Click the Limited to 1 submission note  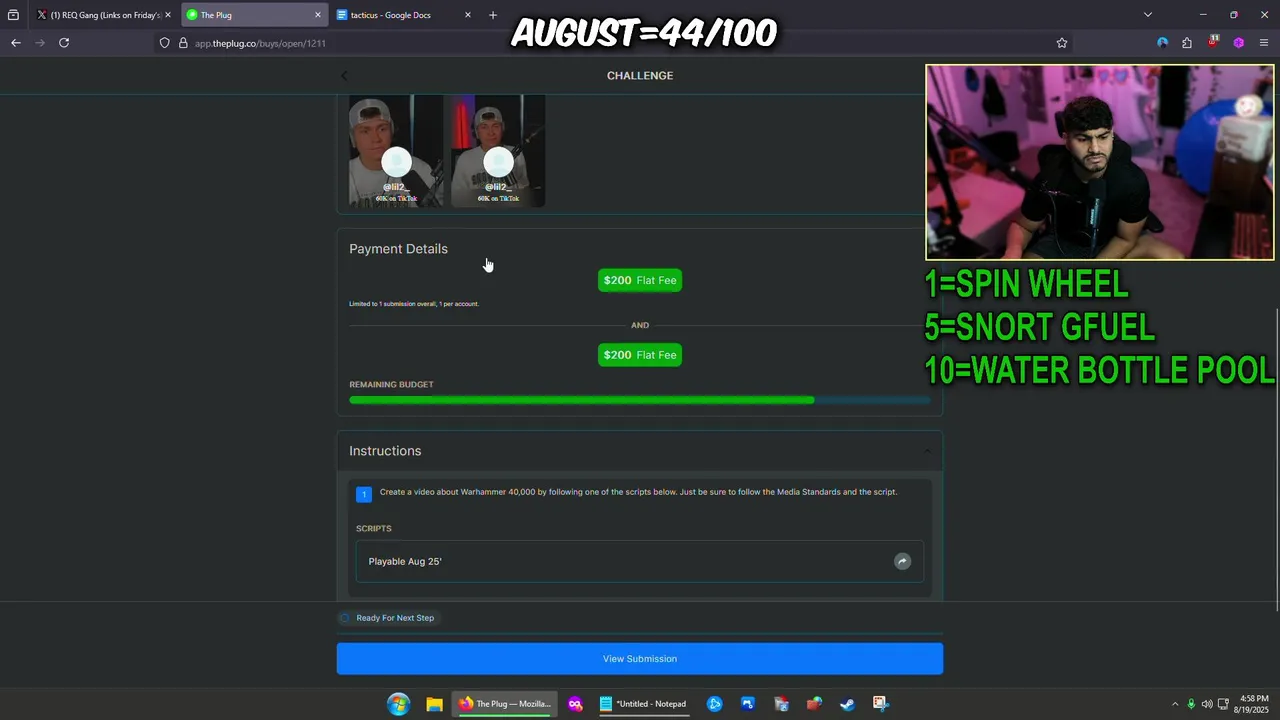click(414, 304)
